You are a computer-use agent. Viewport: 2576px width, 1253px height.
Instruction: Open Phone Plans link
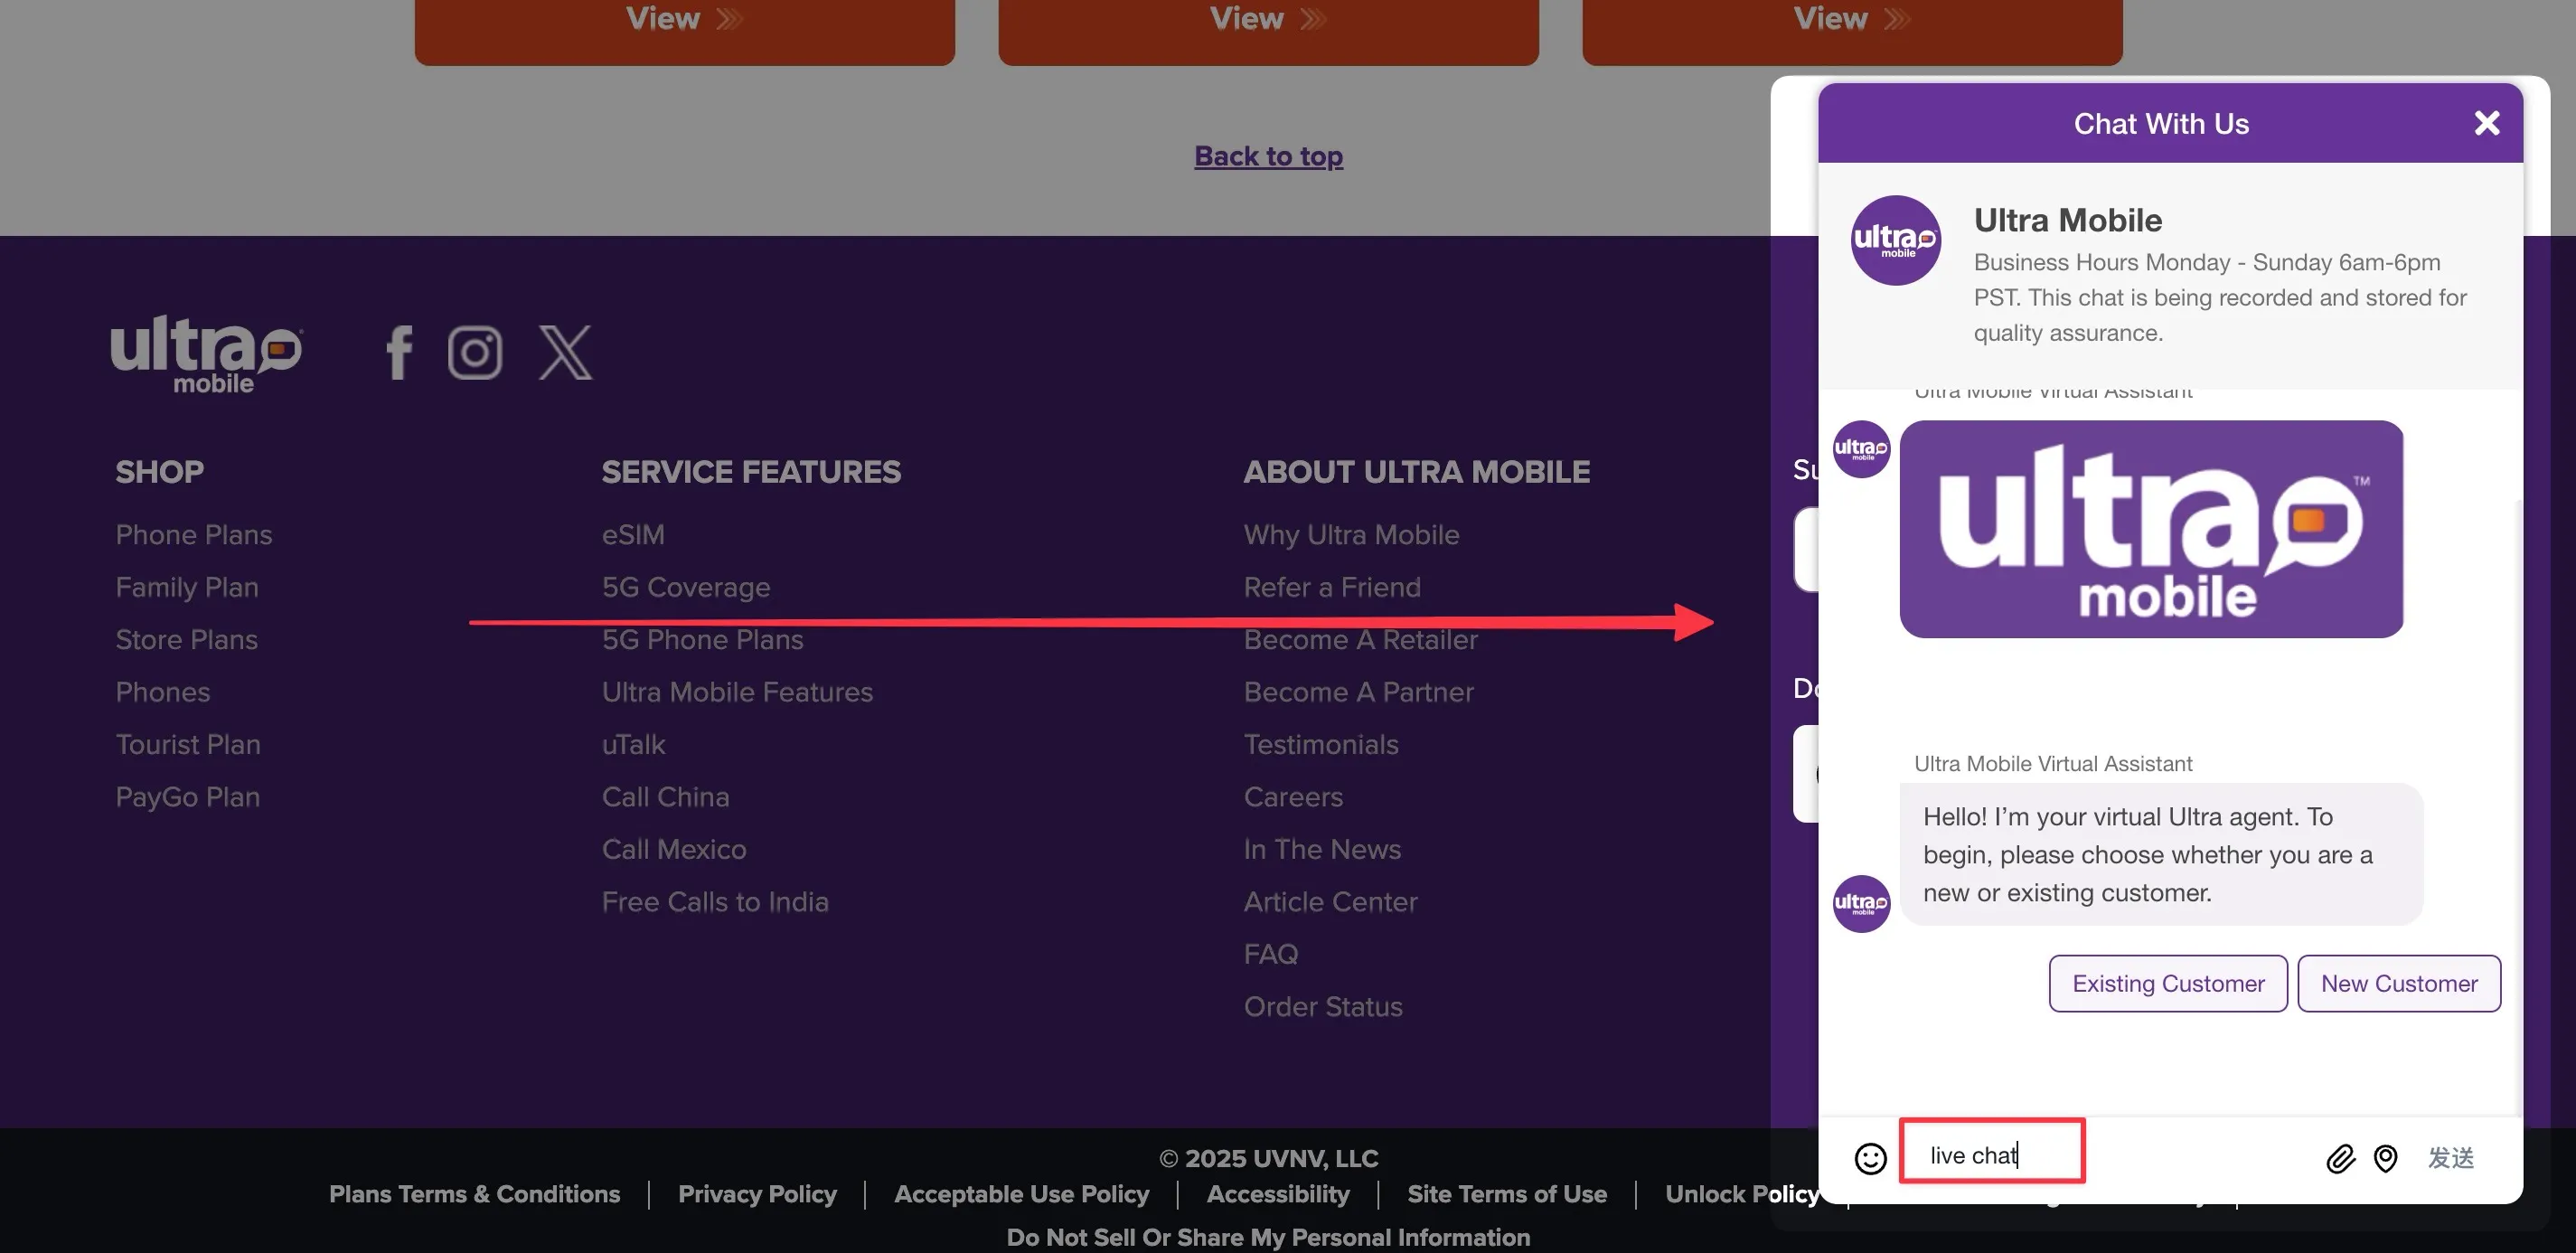(194, 535)
